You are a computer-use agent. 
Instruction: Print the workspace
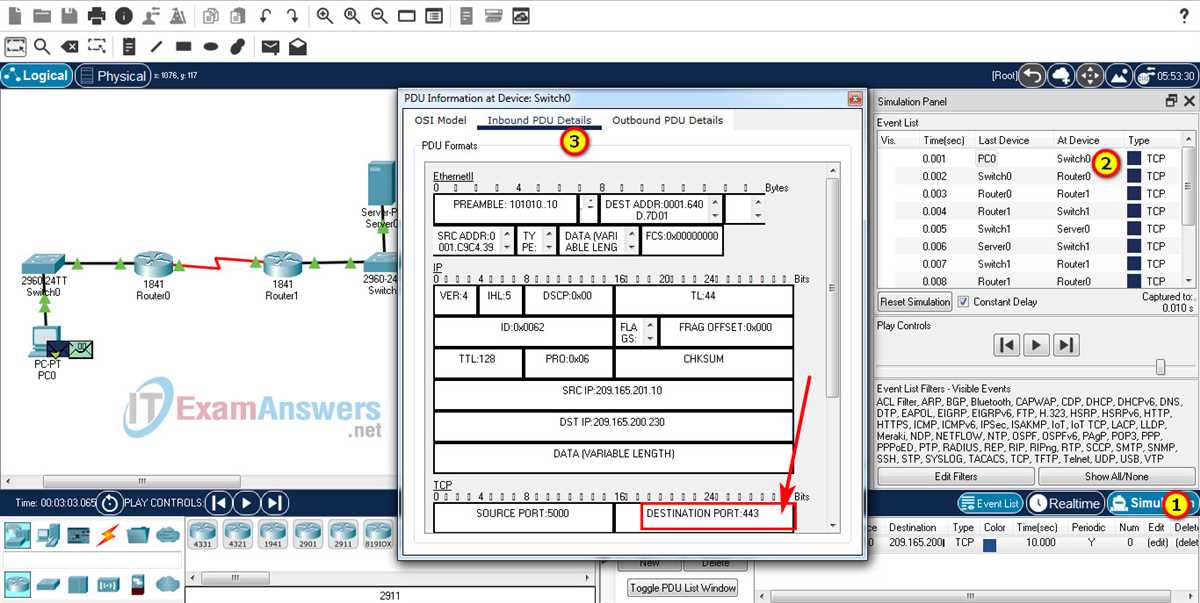click(96, 16)
